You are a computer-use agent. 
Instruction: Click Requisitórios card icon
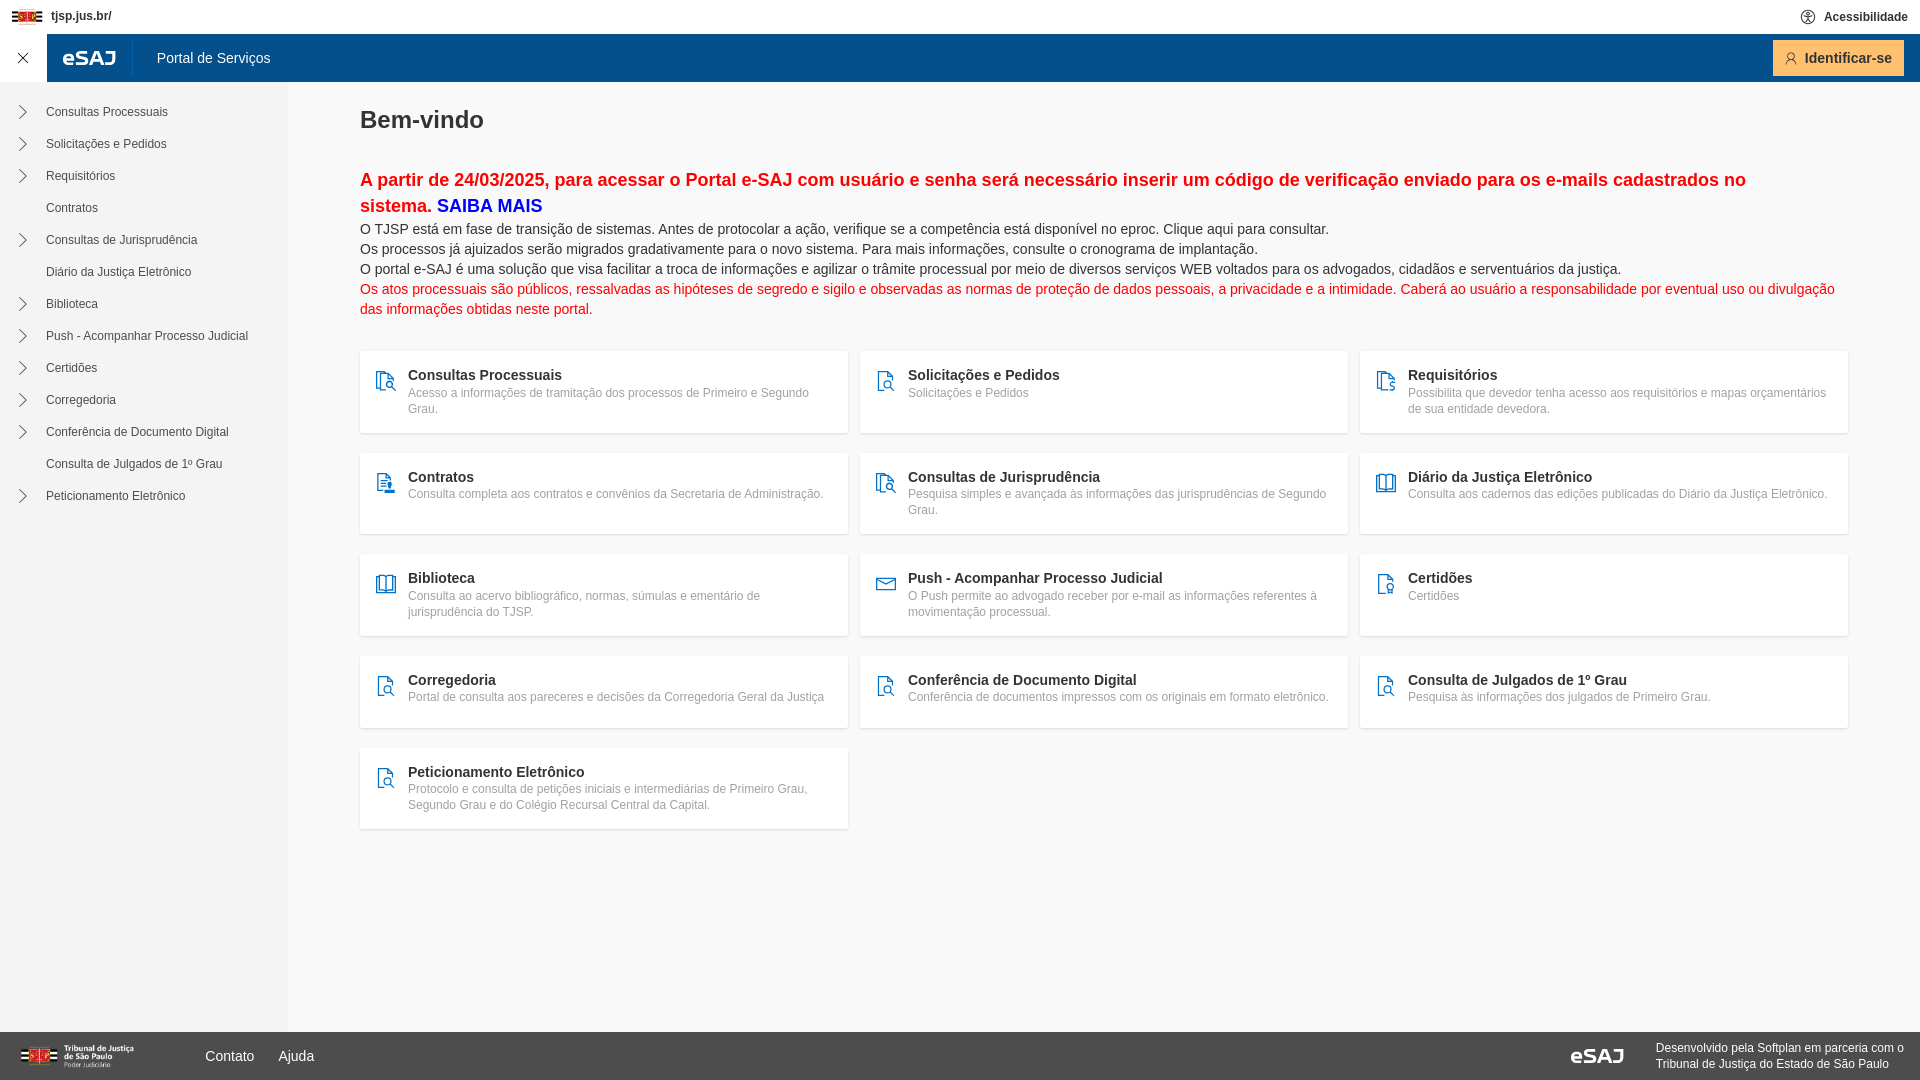point(1386,381)
